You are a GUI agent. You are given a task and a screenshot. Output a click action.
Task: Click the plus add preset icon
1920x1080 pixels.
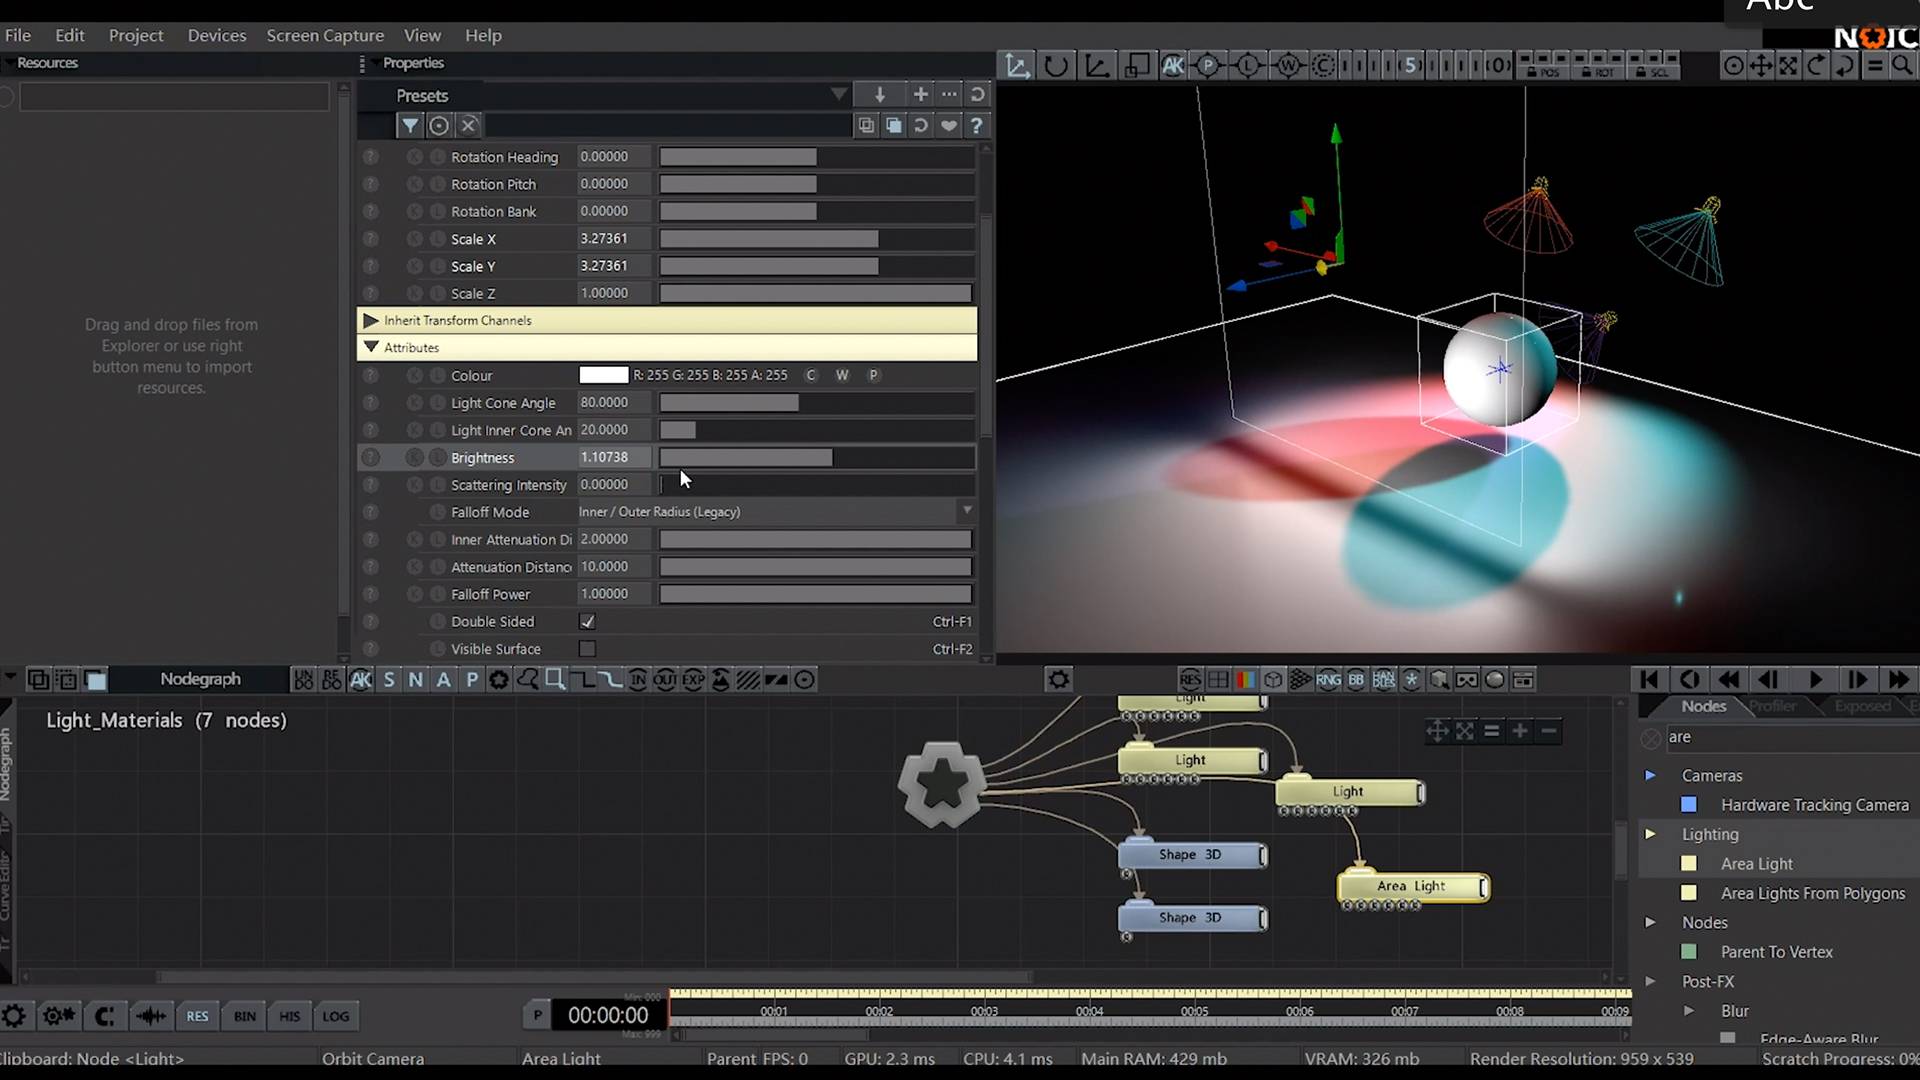[x=920, y=95]
